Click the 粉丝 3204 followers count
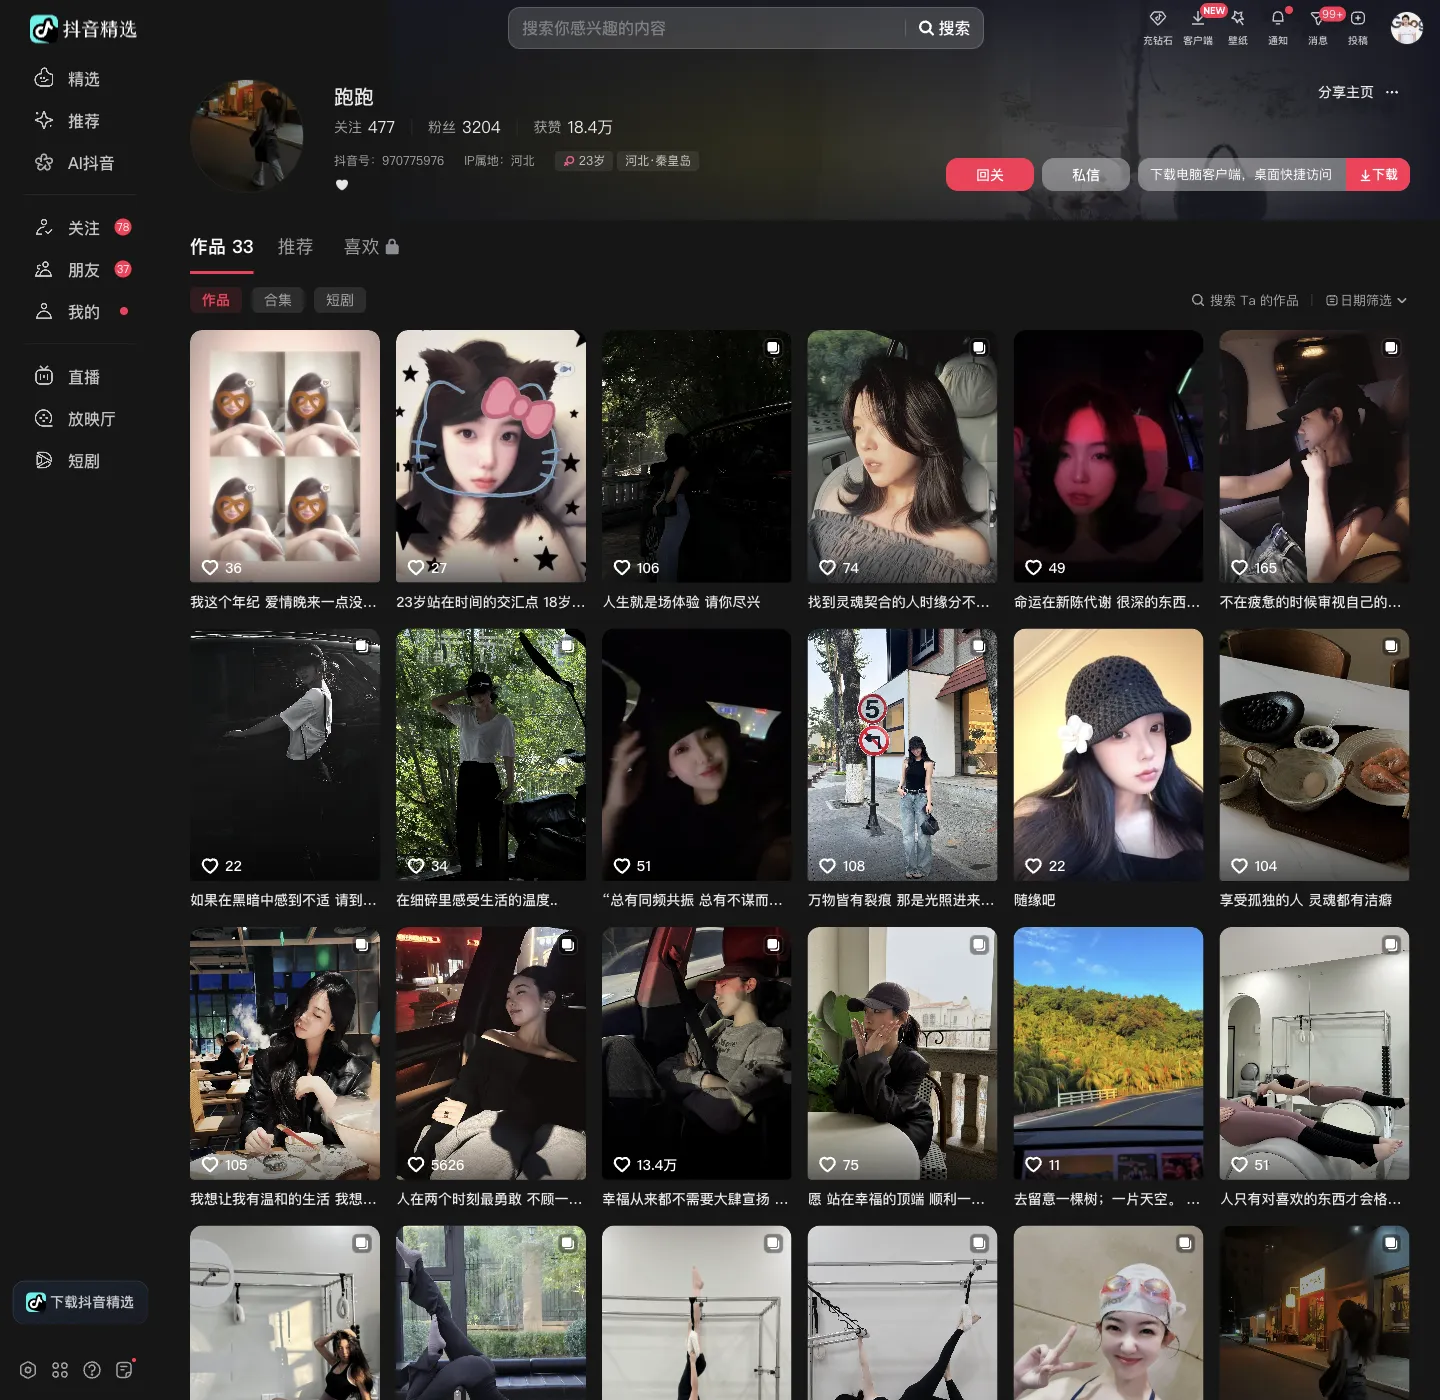1440x1400 pixels. [464, 128]
